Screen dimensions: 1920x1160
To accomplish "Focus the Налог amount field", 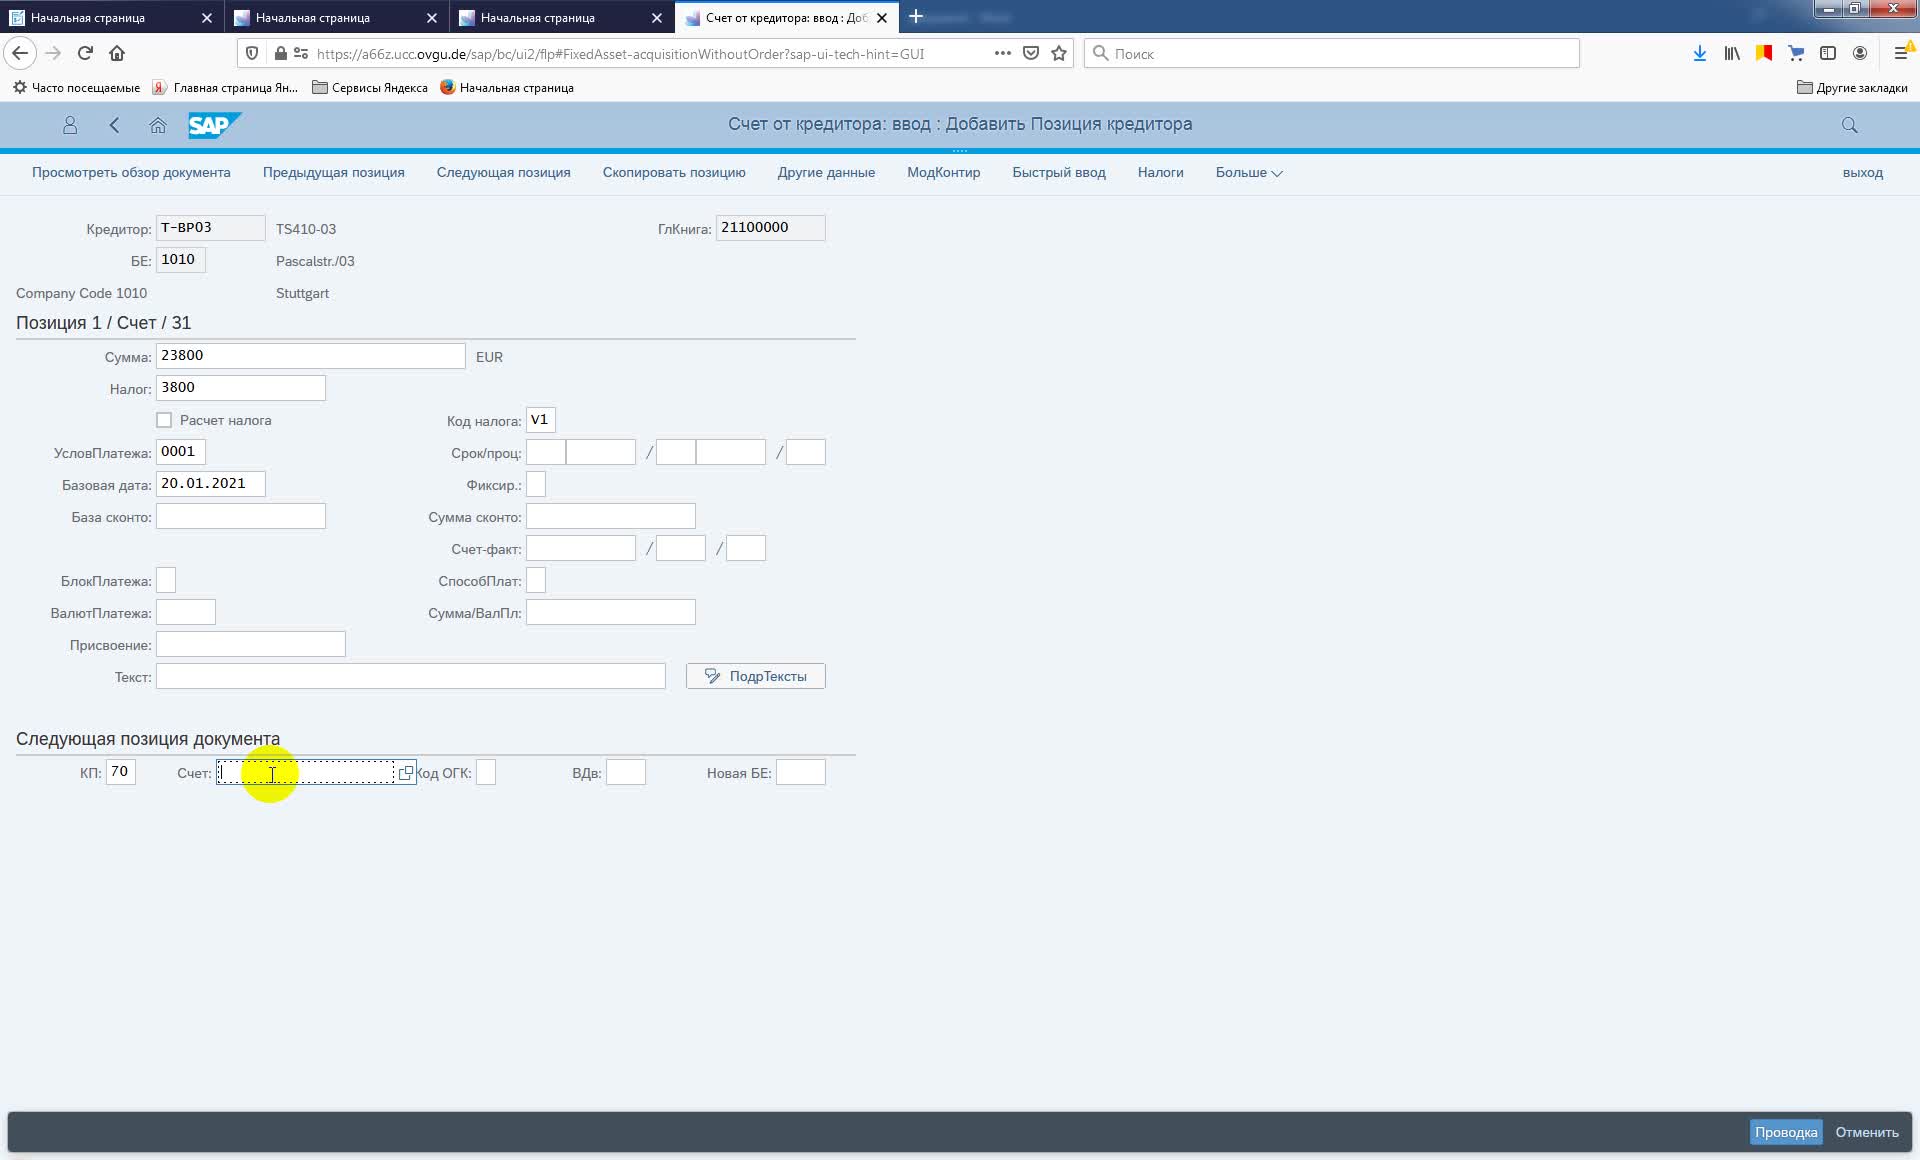I will click(240, 388).
